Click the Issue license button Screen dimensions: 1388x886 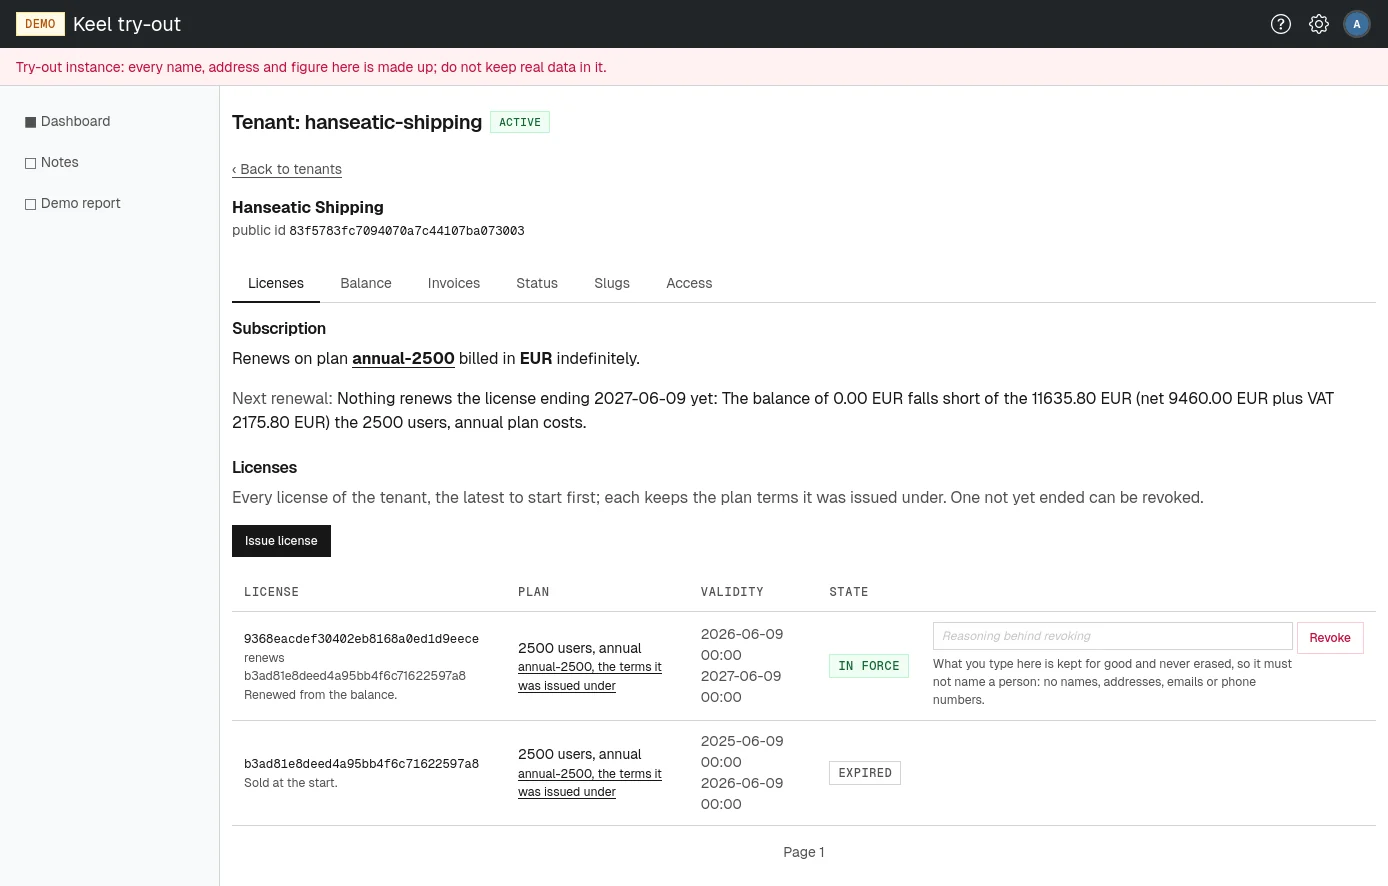[281, 541]
